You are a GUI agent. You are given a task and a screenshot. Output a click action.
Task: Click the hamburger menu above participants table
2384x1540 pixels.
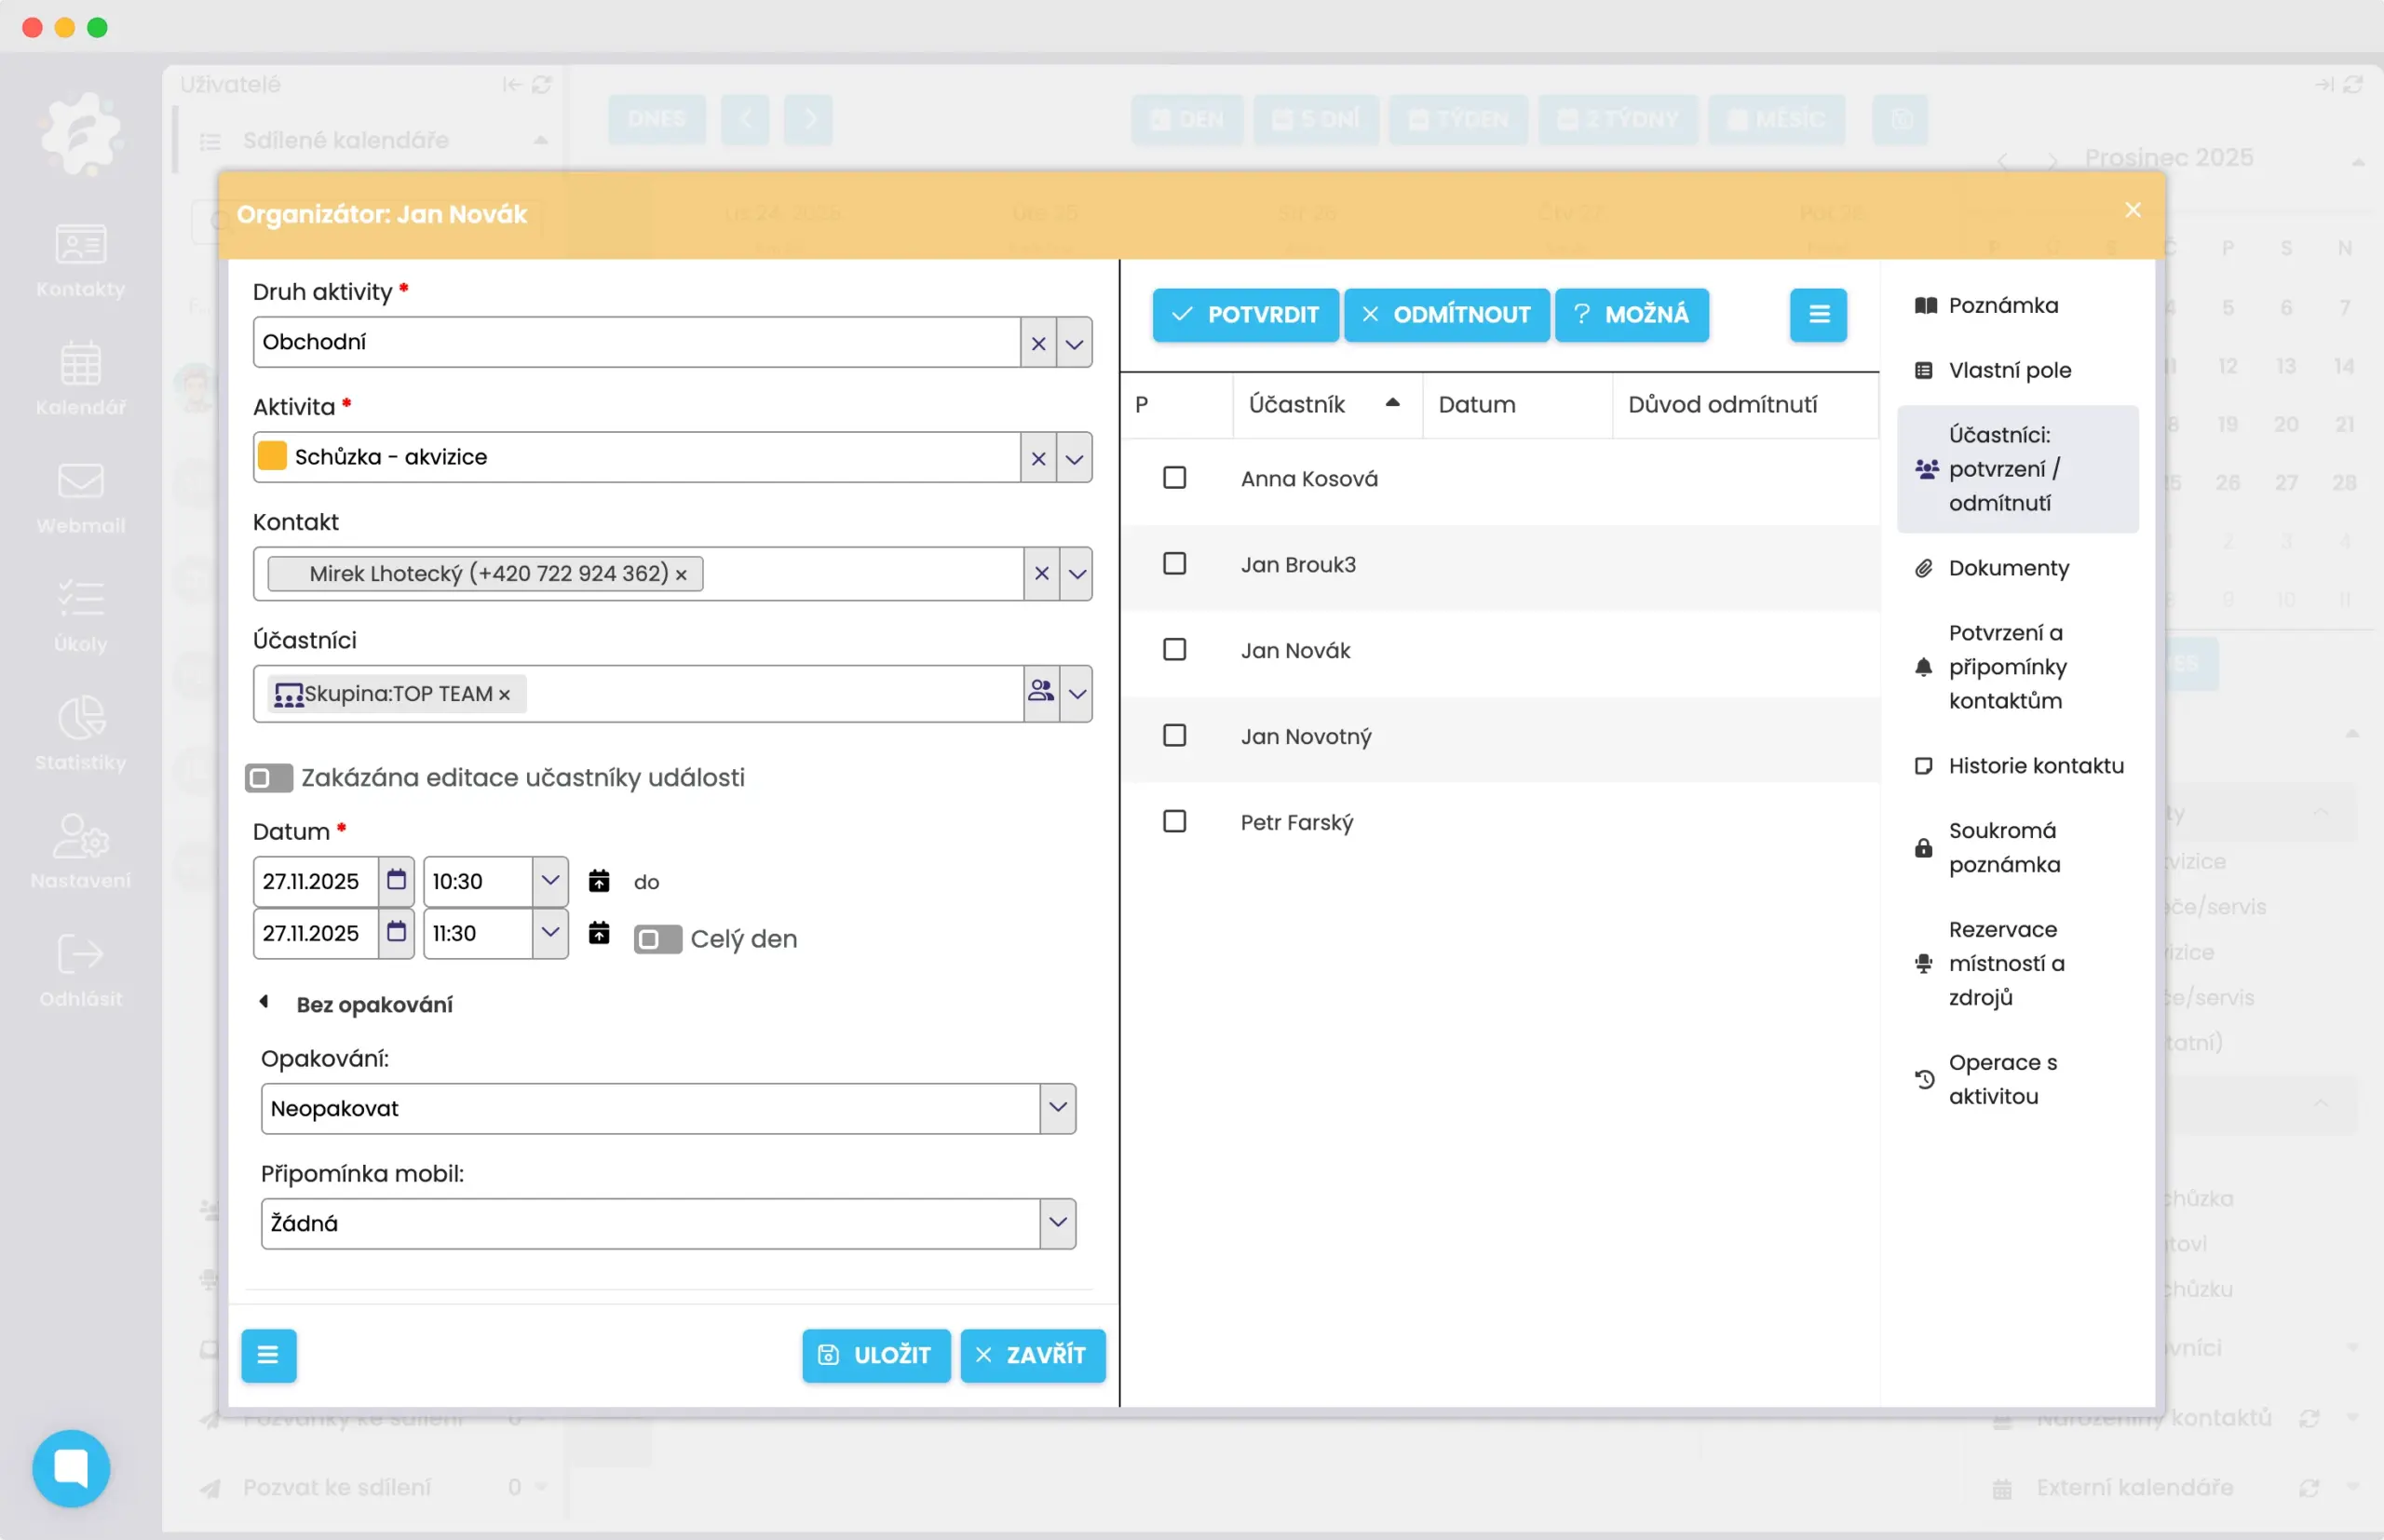point(1818,315)
